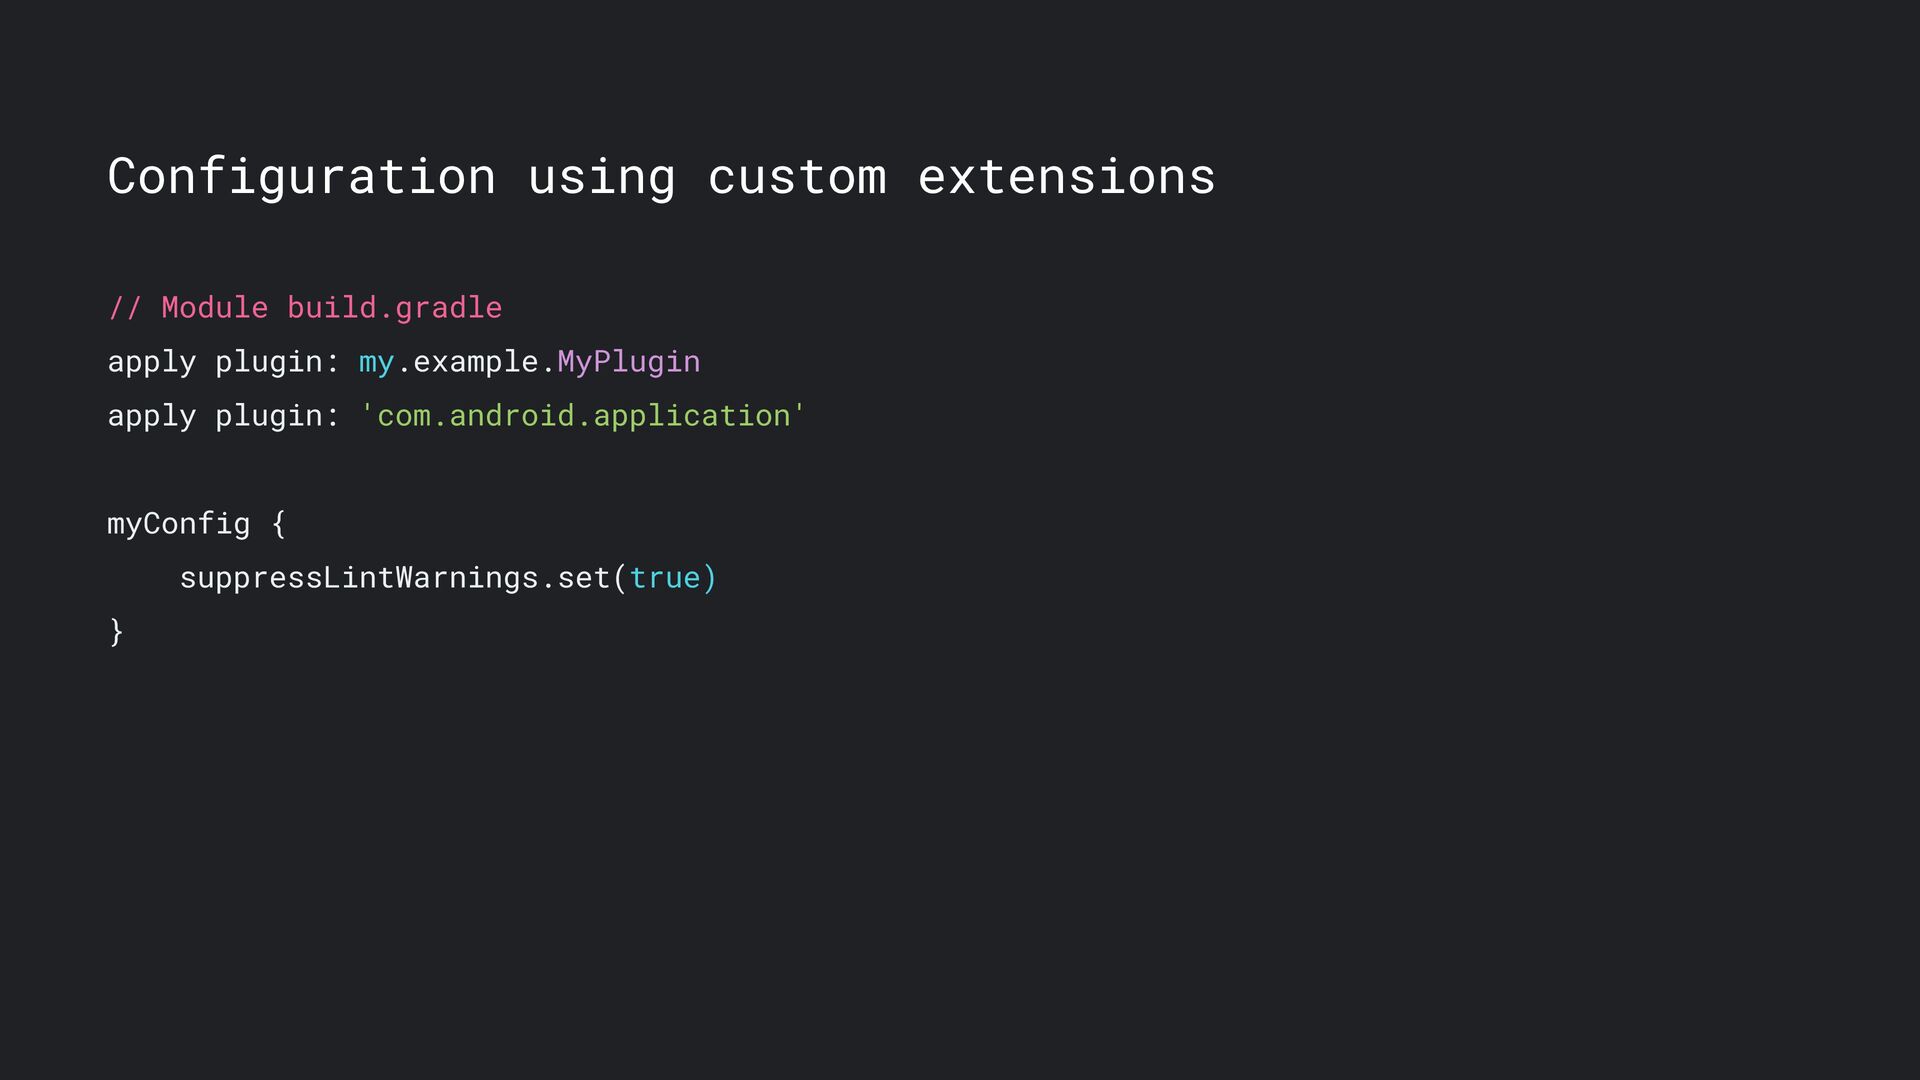Screen dimensions: 1920x1080
Task: Click the closing curly brace of myConfig
Action: [x=116, y=632]
